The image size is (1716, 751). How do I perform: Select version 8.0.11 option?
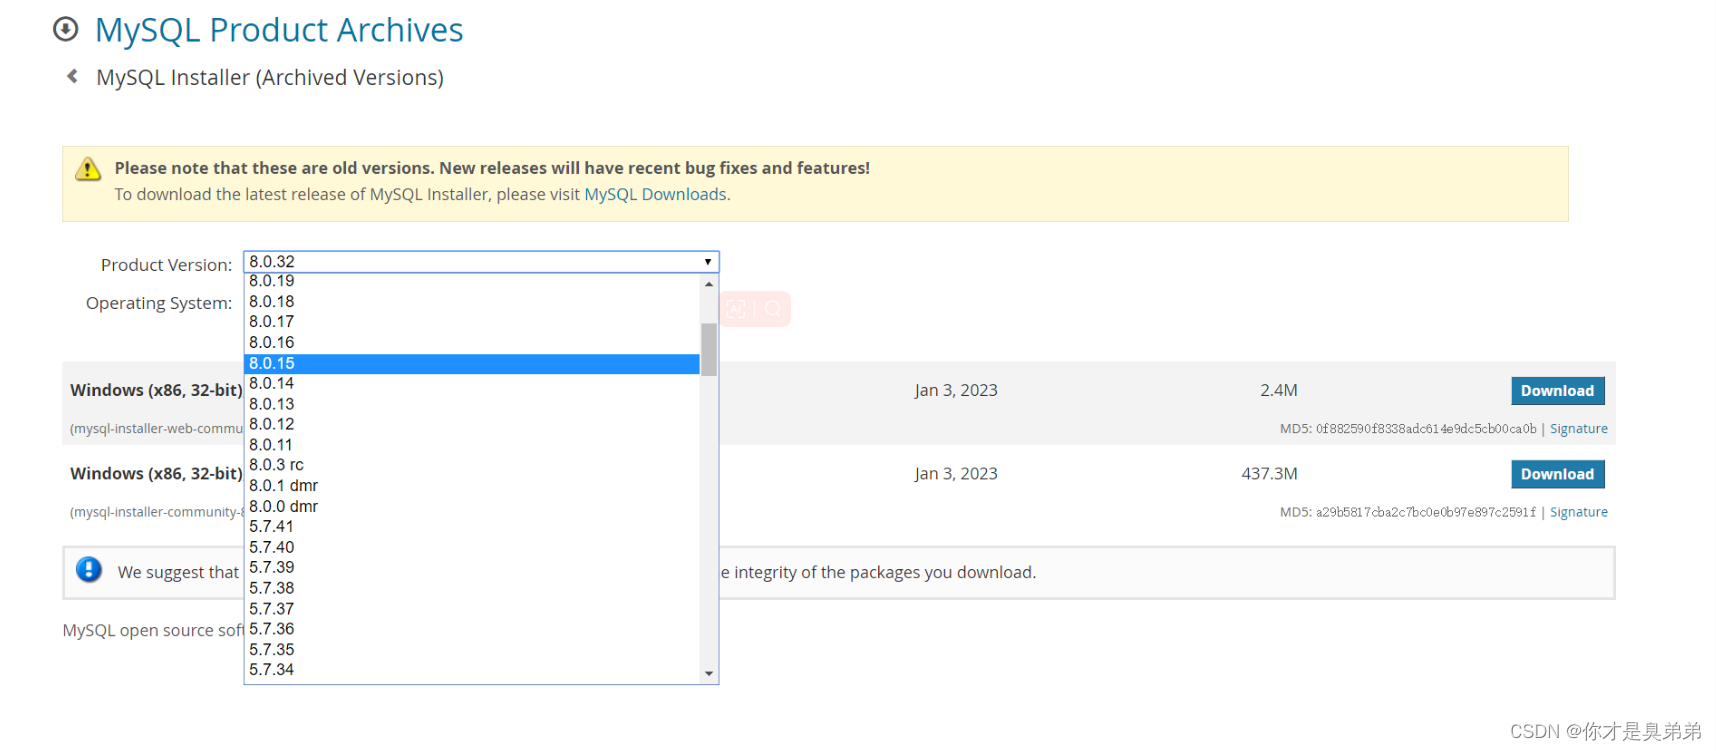[x=472, y=445]
